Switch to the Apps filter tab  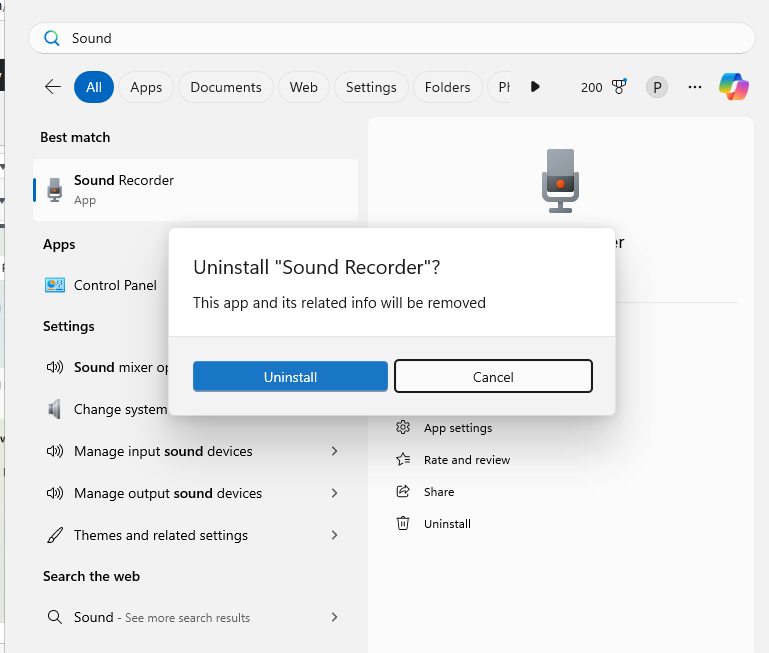[146, 87]
